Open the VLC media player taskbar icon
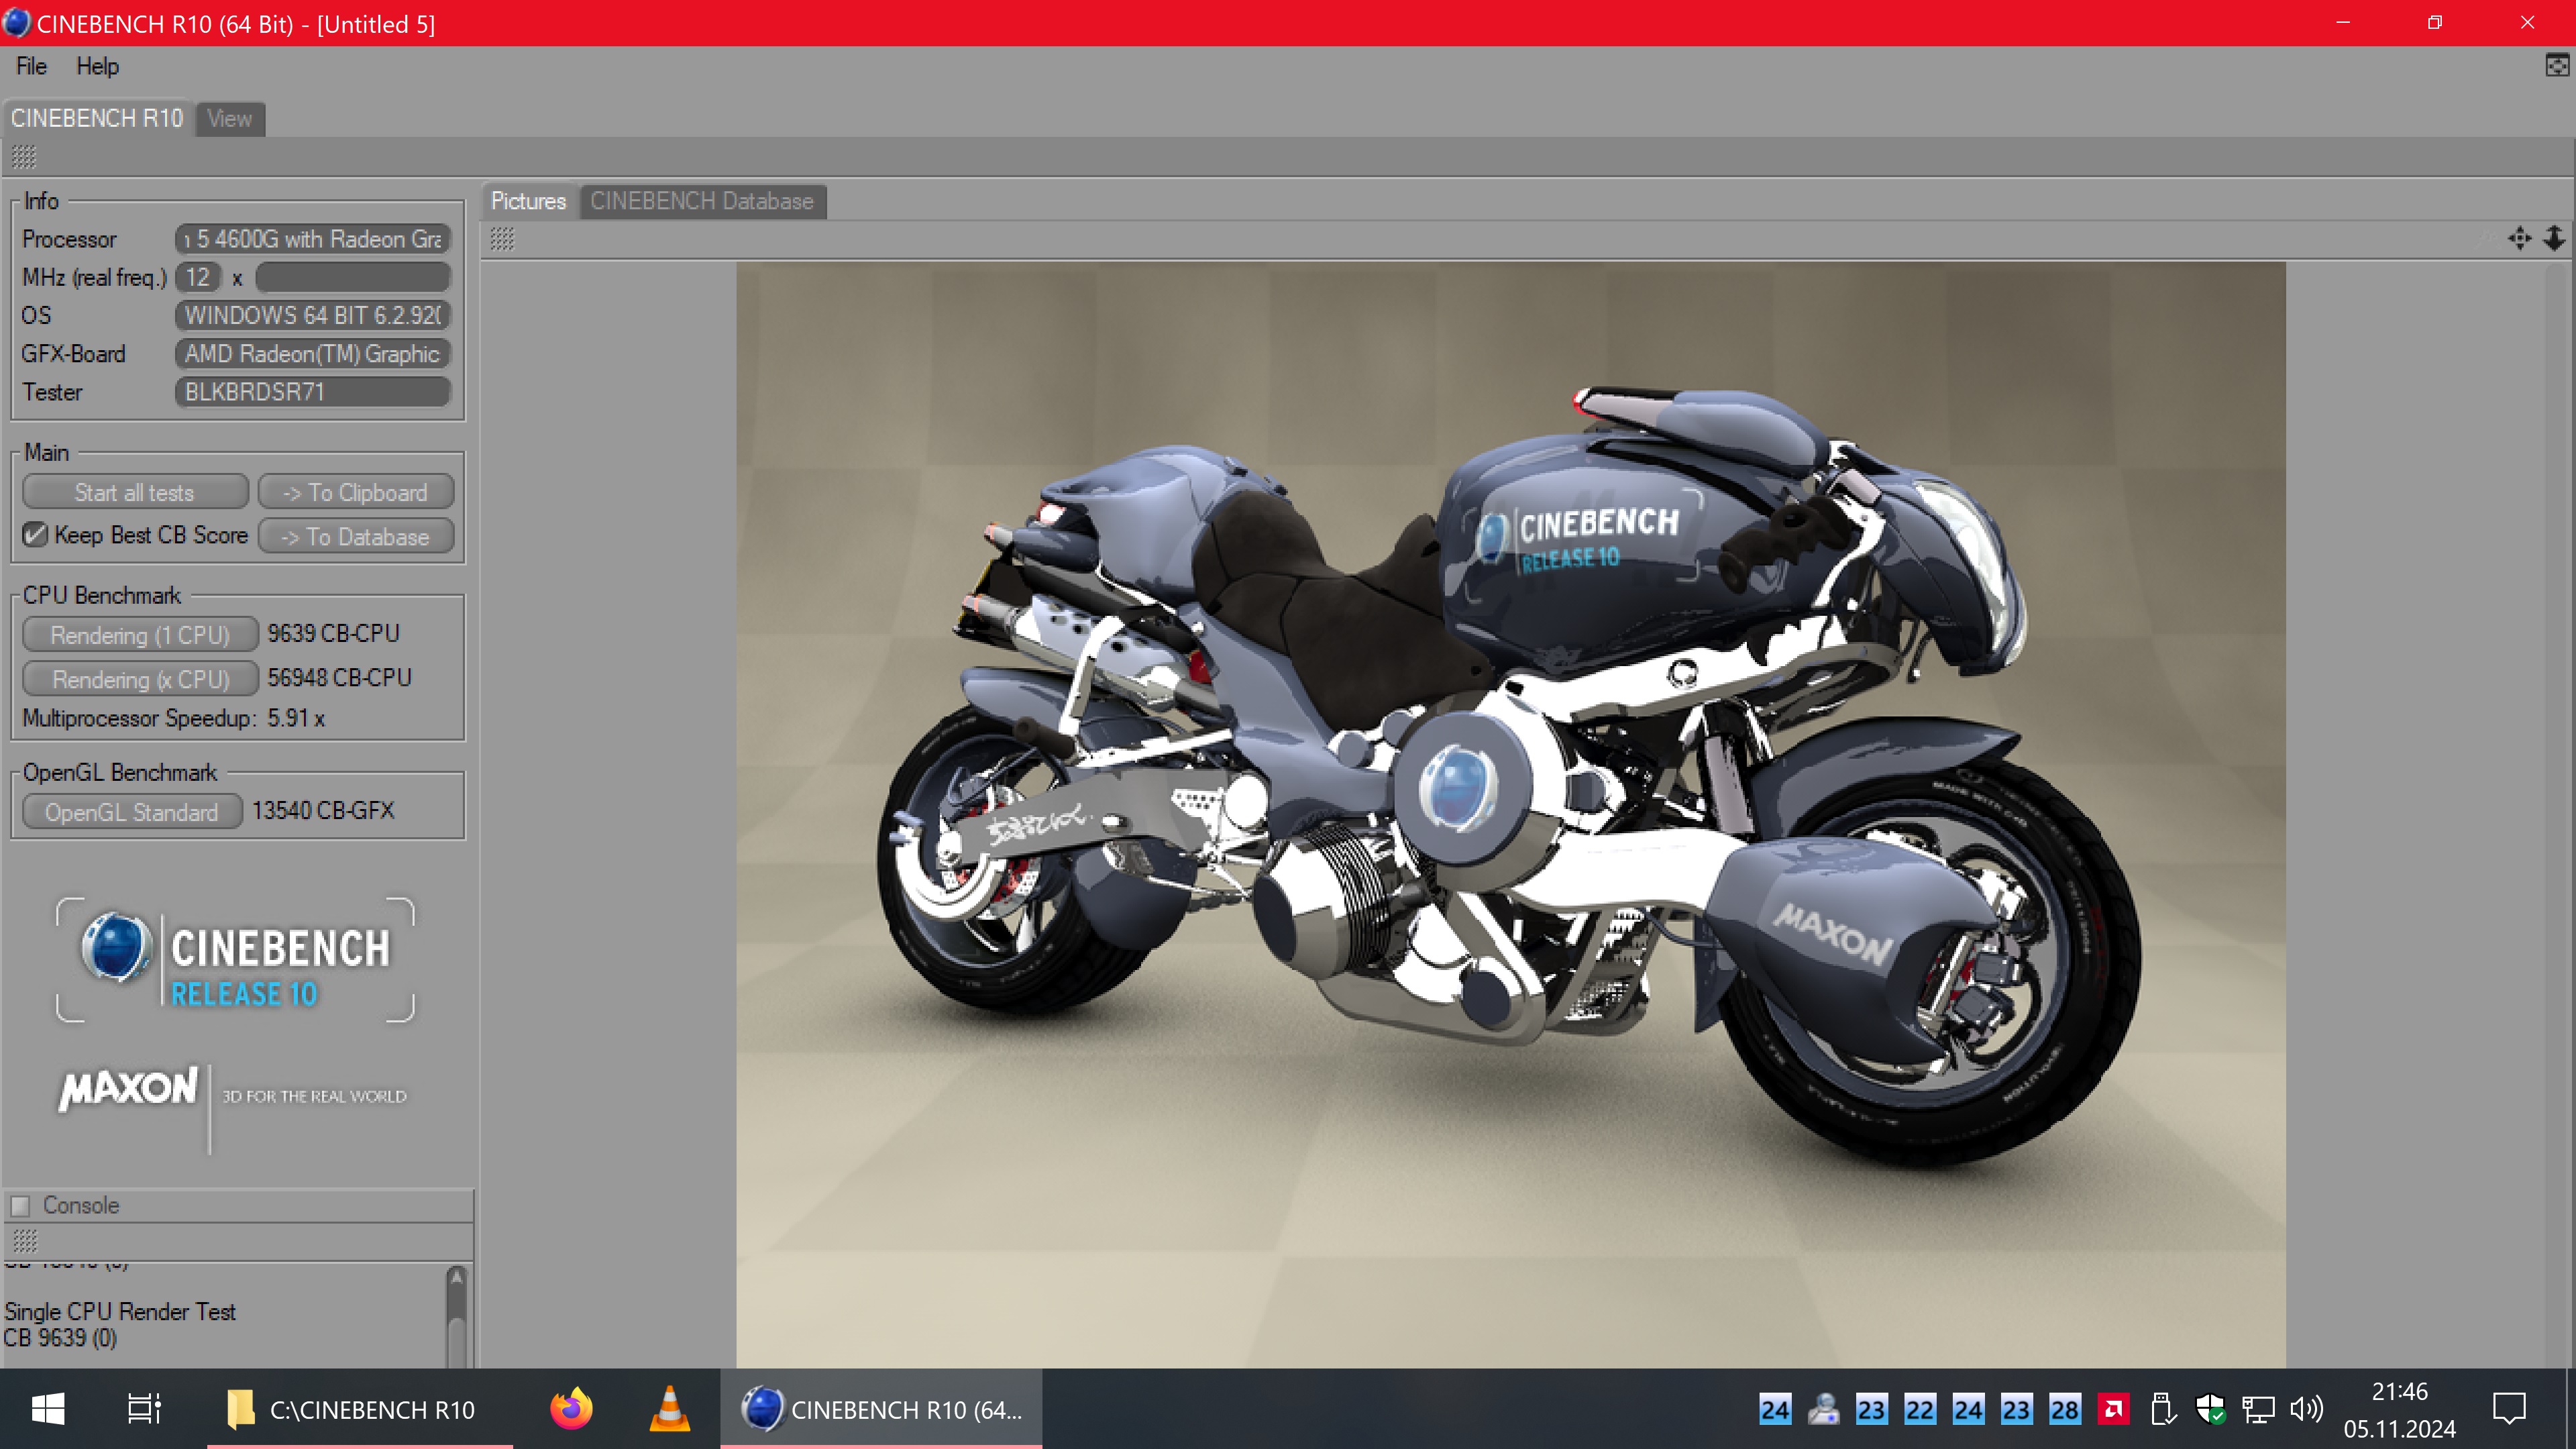2576x1449 pixels. coord(669,1409)
